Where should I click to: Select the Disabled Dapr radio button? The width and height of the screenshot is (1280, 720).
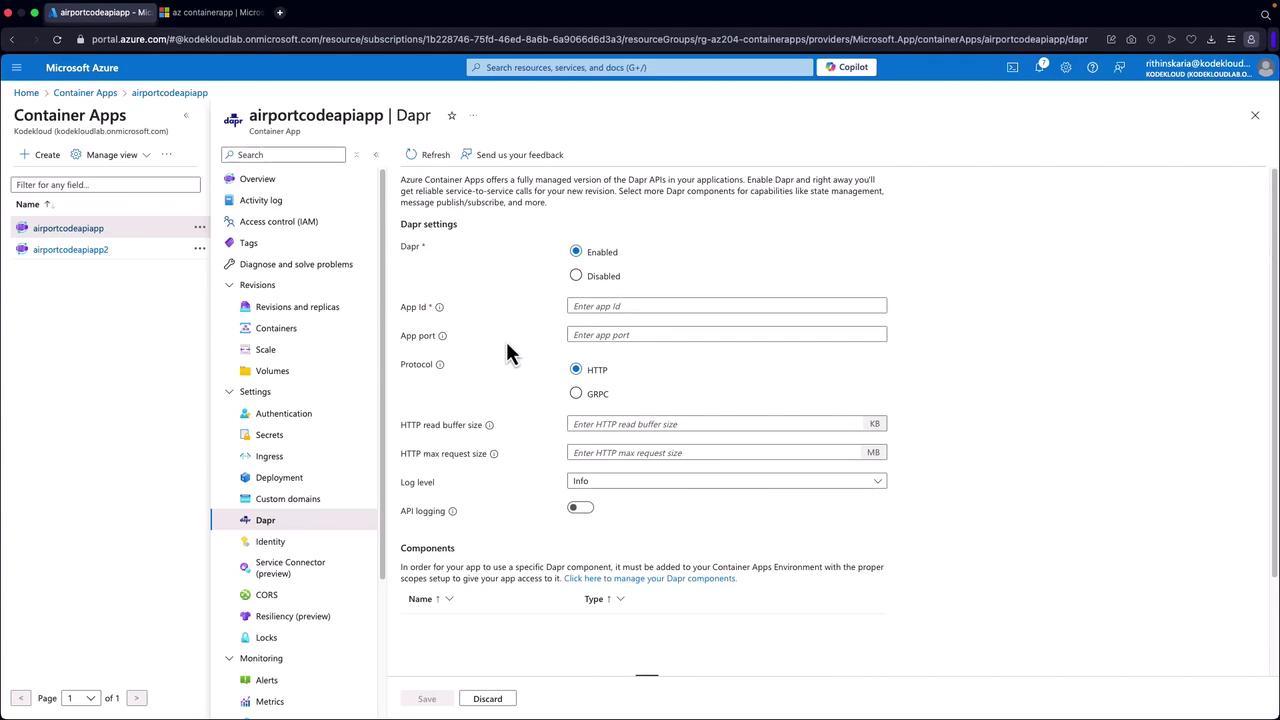point(576,275)
